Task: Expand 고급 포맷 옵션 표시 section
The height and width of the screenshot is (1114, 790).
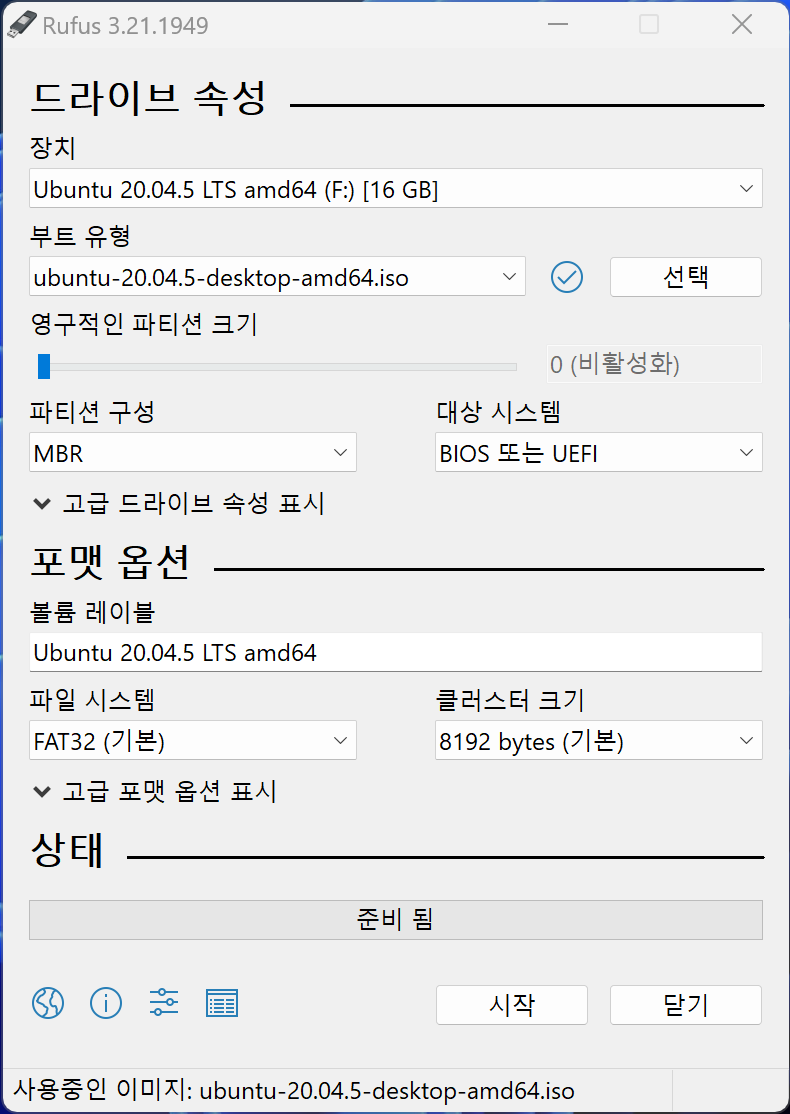Action: [x=155, y=791]
